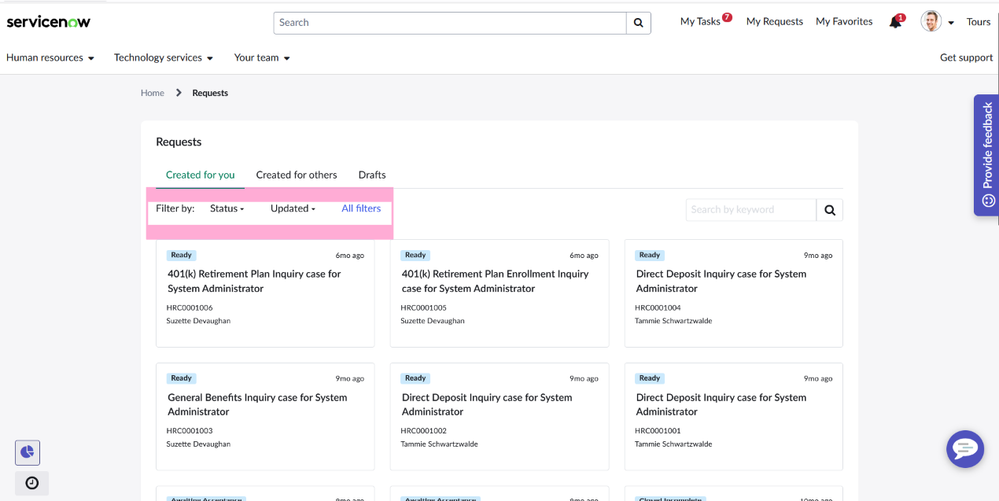The width and height of the screenshot is (999, 501).
Task: Click the caret next to user avatar
Action: 951,22
